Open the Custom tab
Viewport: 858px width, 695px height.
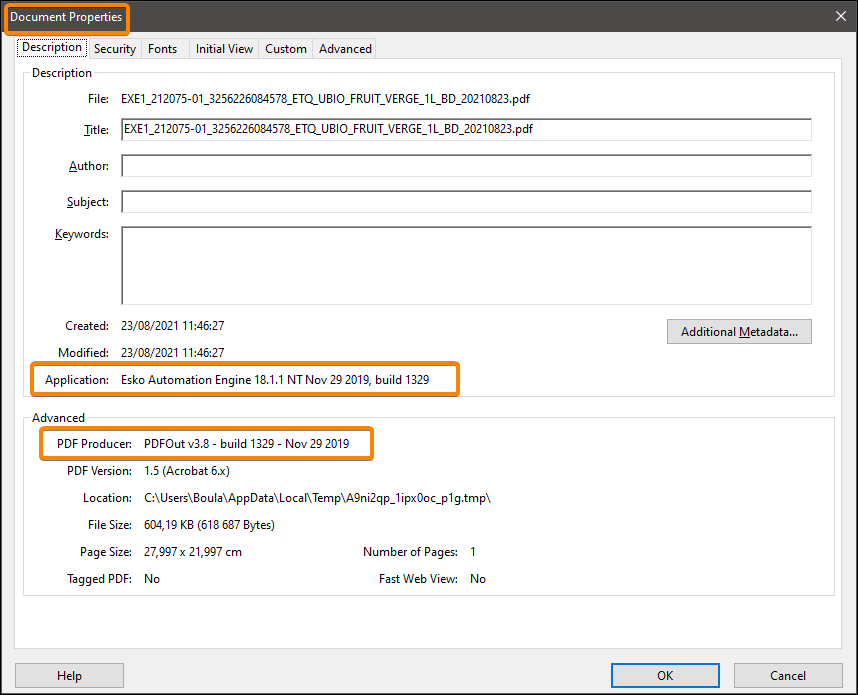[x=285, y=48]
